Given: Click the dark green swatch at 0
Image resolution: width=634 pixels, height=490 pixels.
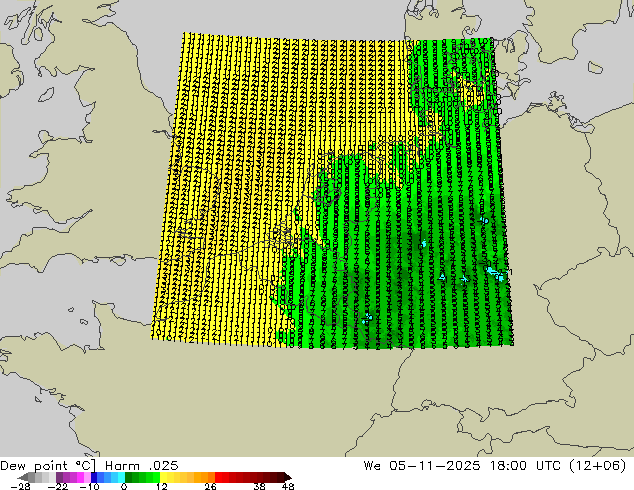Looking at the screenshot, I should pos(128,477).
